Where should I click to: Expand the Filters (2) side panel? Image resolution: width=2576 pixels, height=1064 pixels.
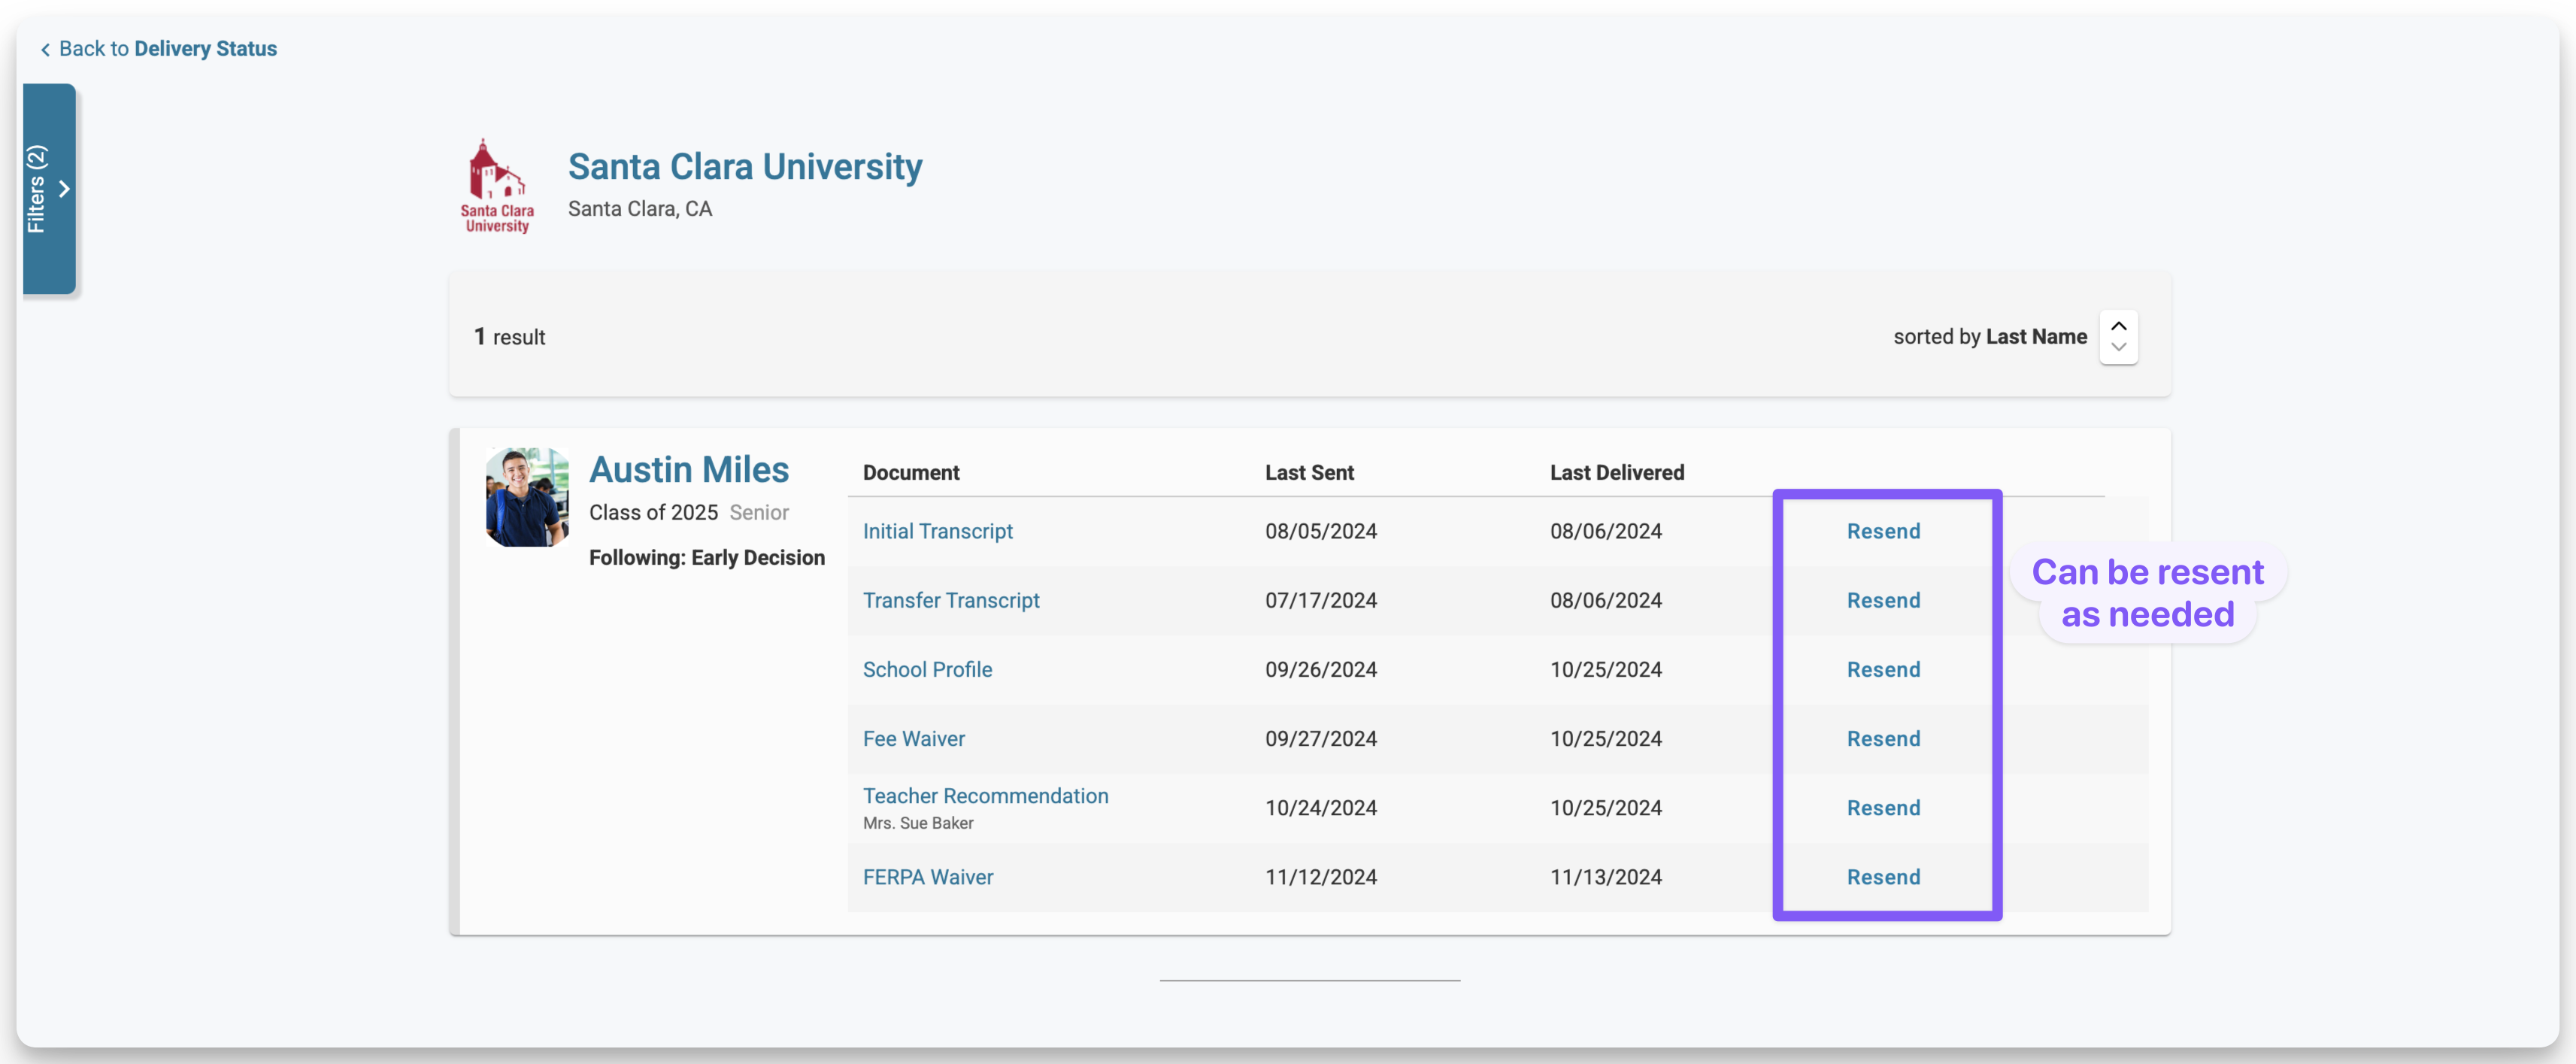point(49,189)
